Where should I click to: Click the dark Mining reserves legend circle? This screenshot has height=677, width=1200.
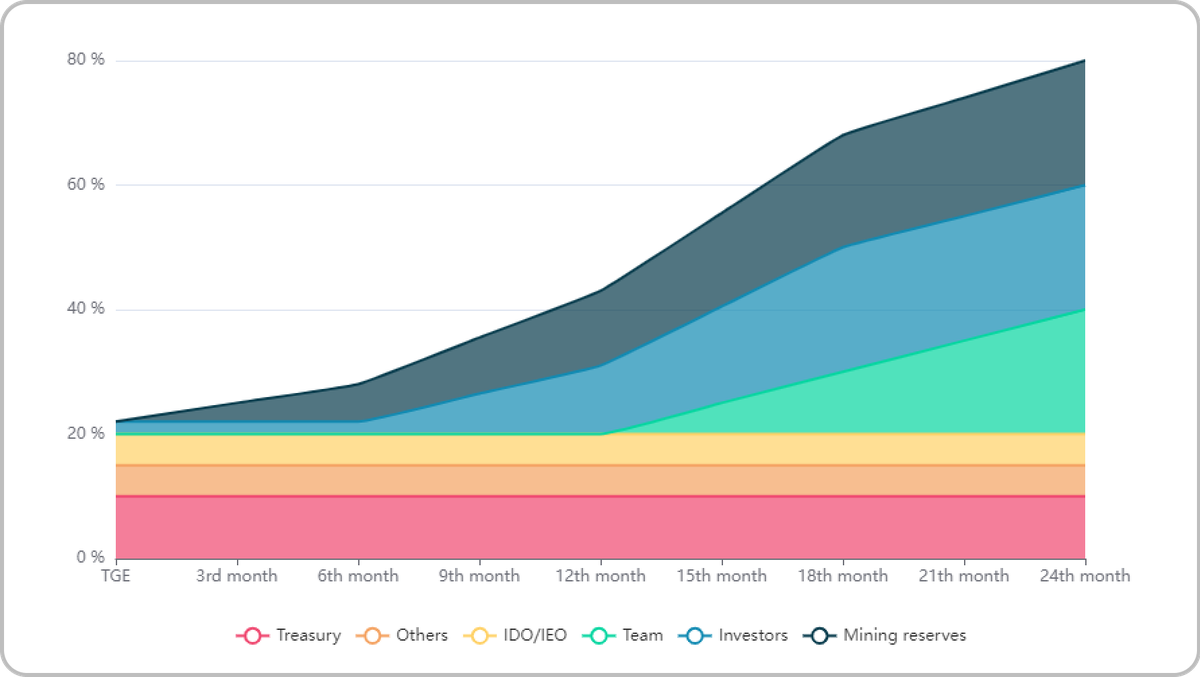point(820,635)
